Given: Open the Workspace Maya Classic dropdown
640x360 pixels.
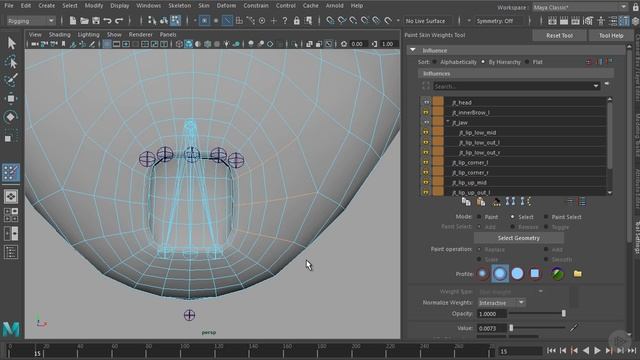Looking at the screenshot, I should pyautogui.click(x=579, y=7).
